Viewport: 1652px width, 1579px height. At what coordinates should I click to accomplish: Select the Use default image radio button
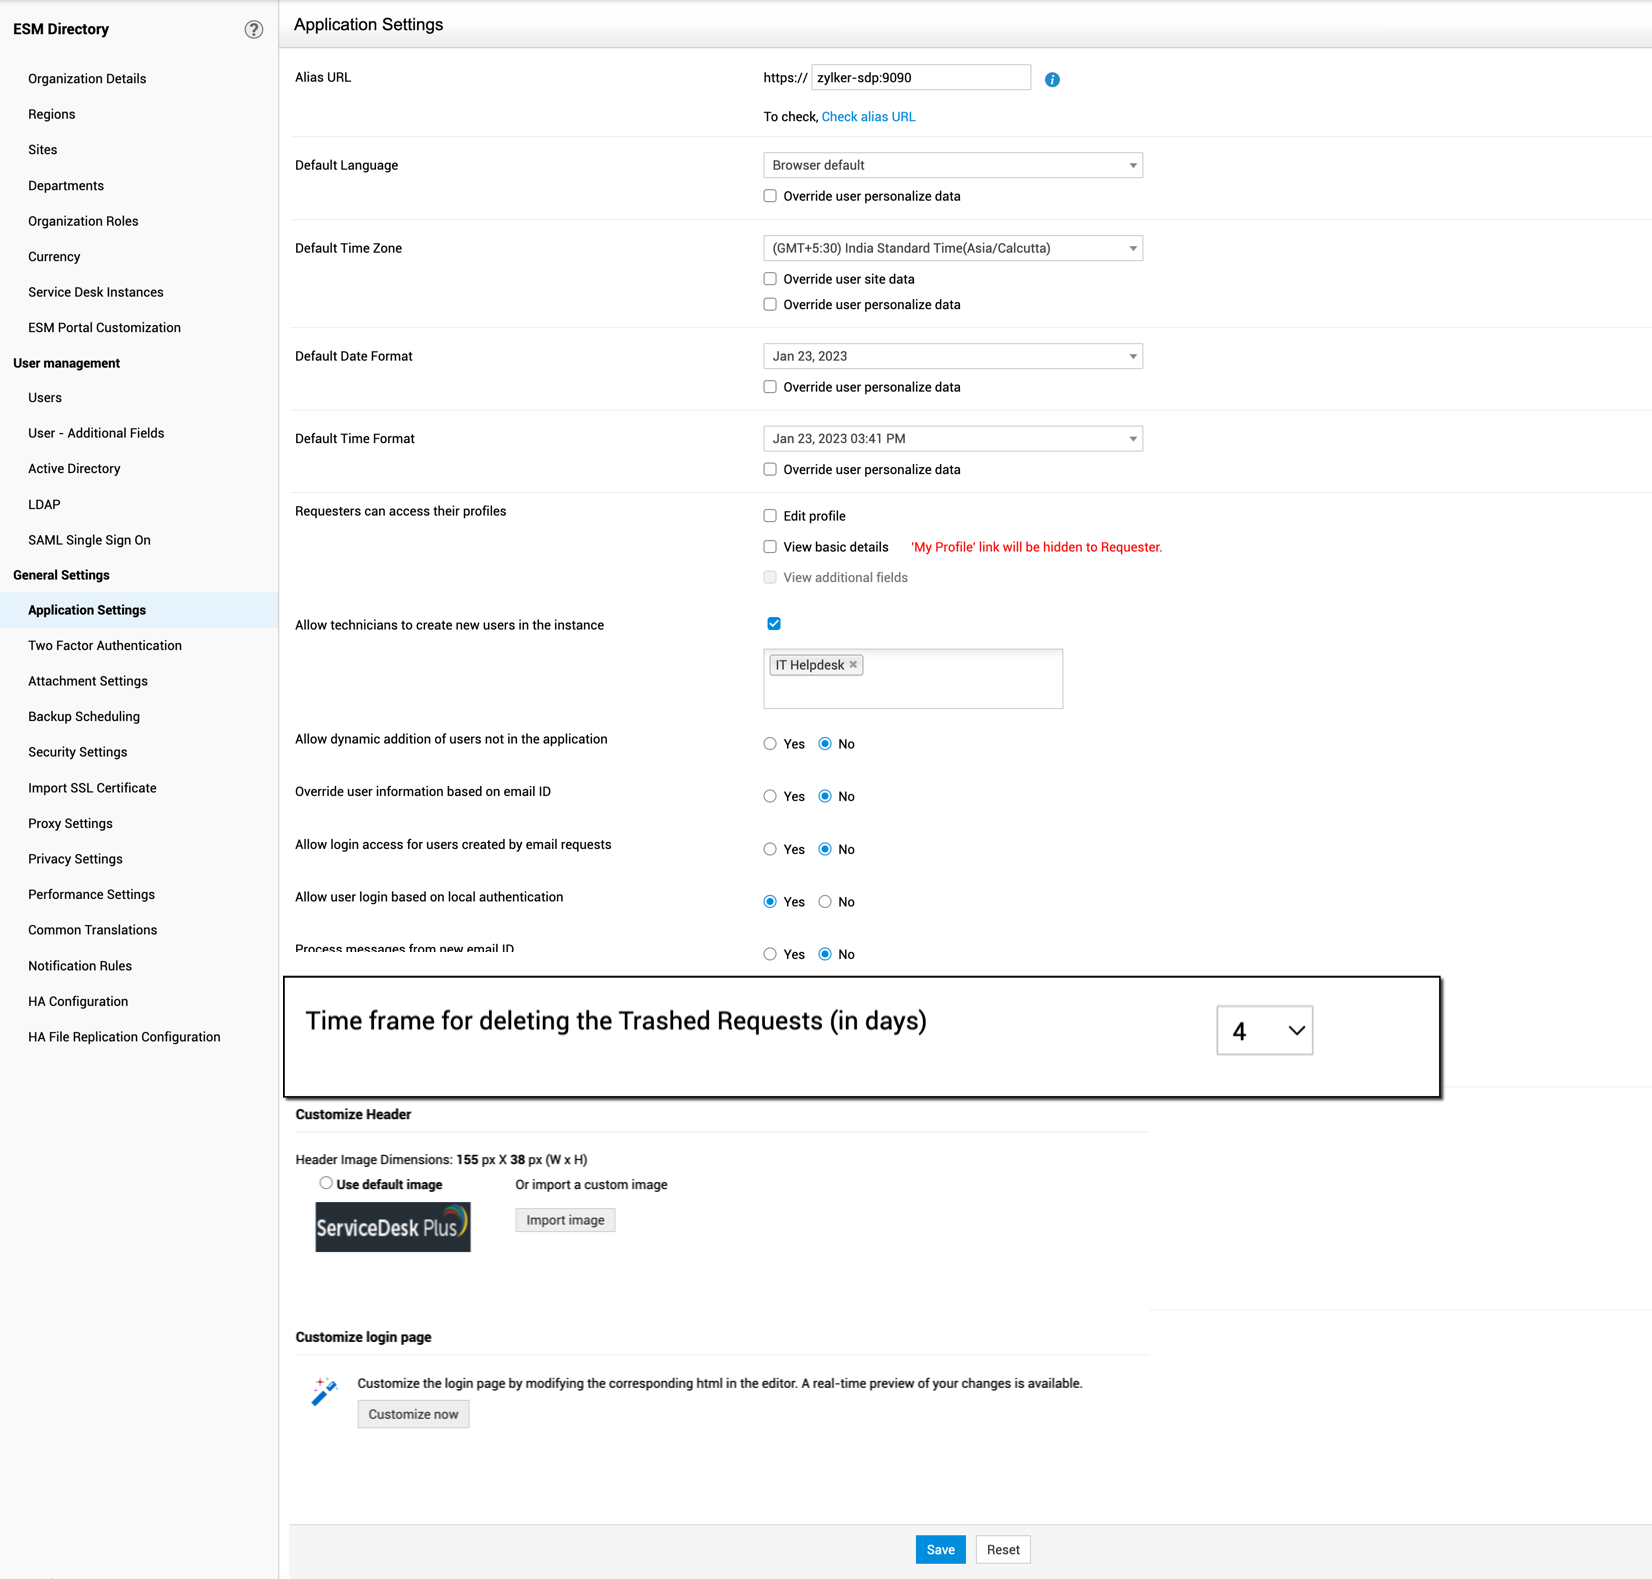[326, 1183]
